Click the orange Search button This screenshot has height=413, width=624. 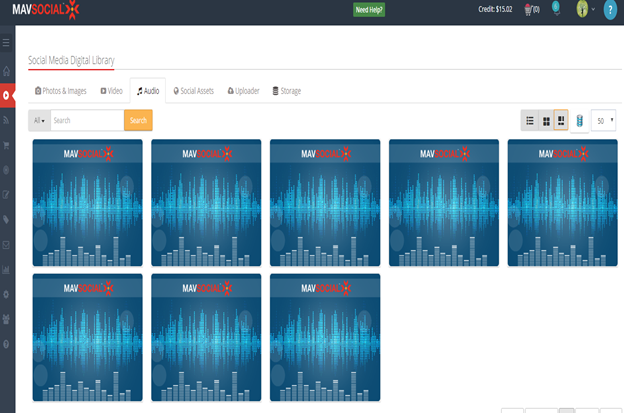pos(138,120)
